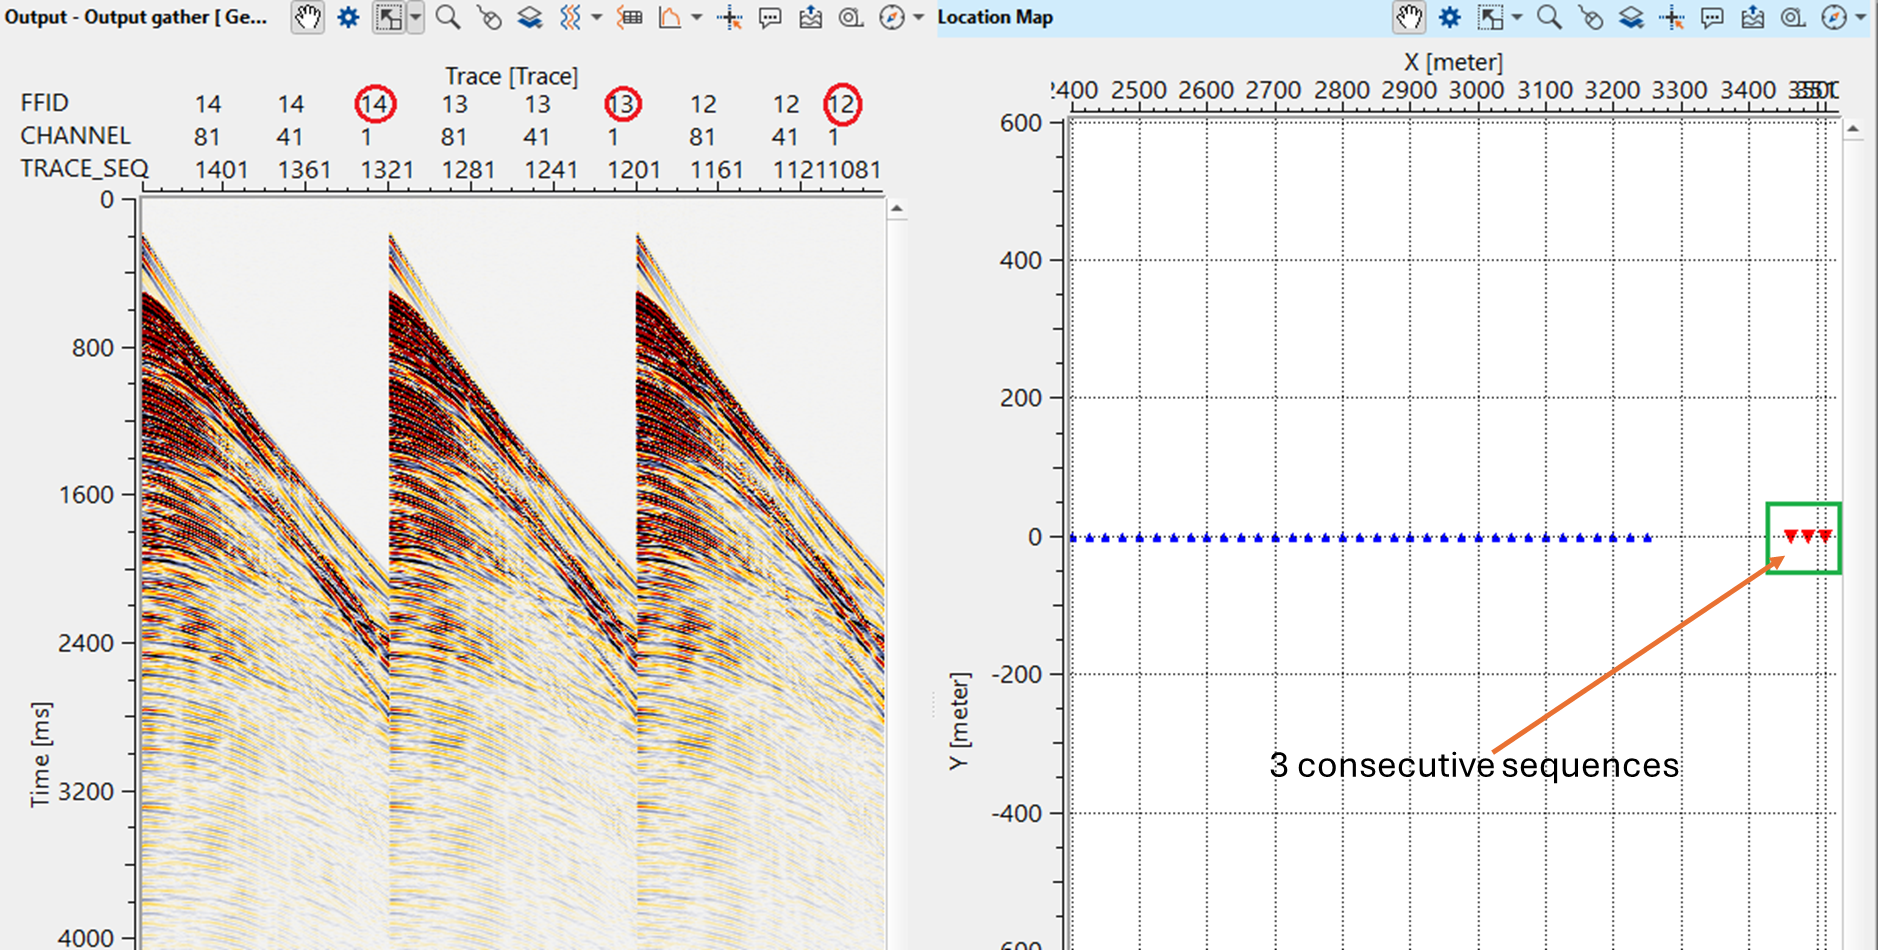Open settings gear in Output gather toolbar

click(x=348, y=18)
